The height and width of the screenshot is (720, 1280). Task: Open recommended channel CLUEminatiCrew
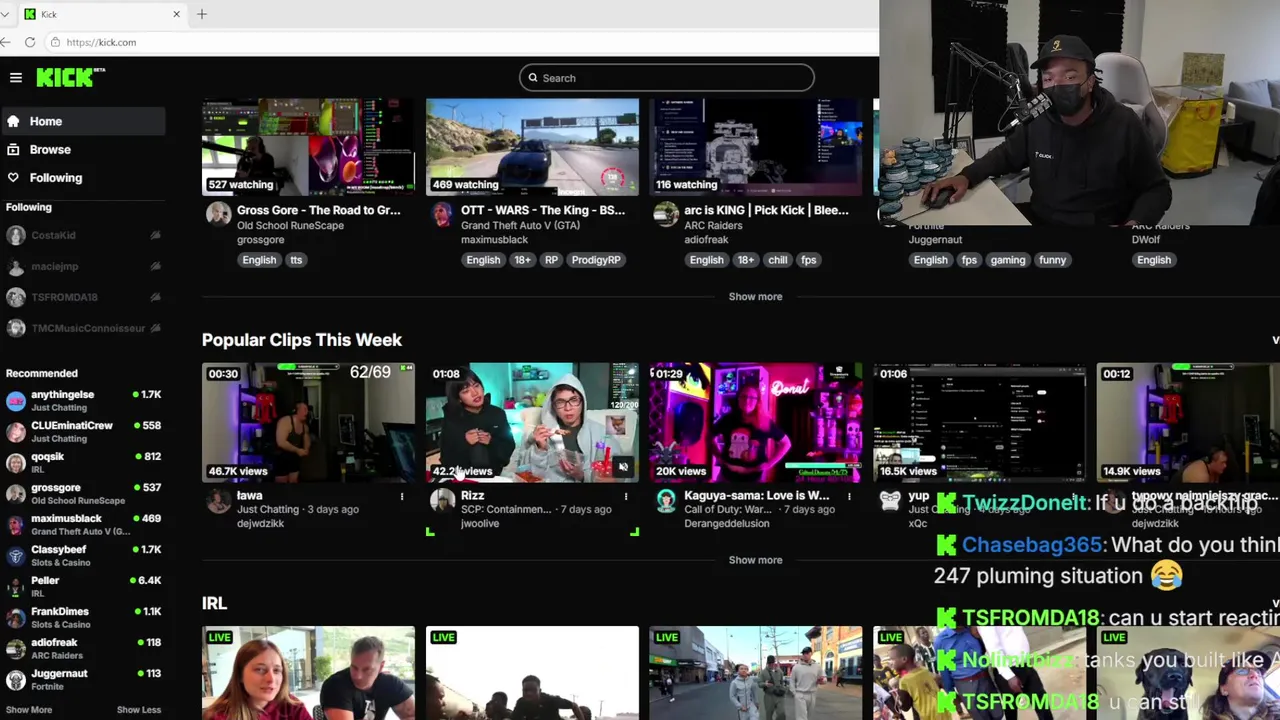point(83,432)
